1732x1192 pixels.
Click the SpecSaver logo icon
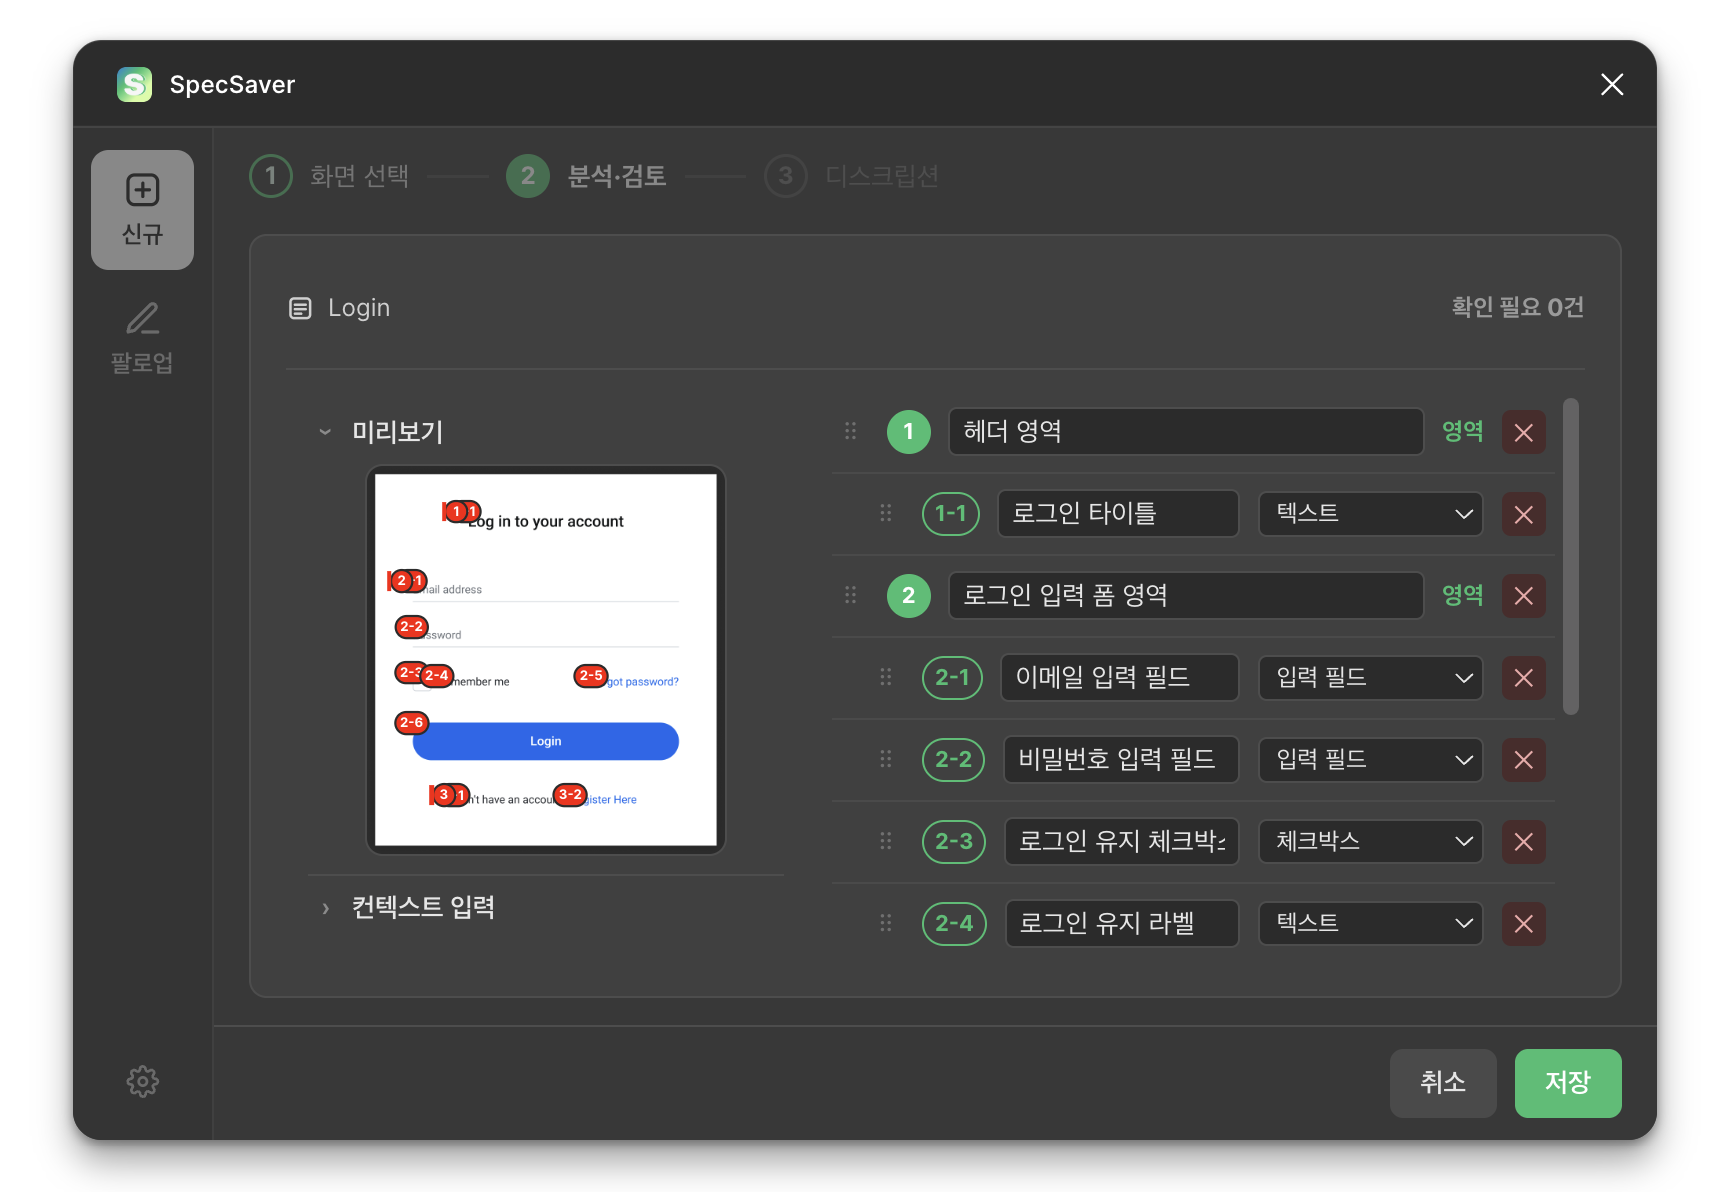(135, 84)
